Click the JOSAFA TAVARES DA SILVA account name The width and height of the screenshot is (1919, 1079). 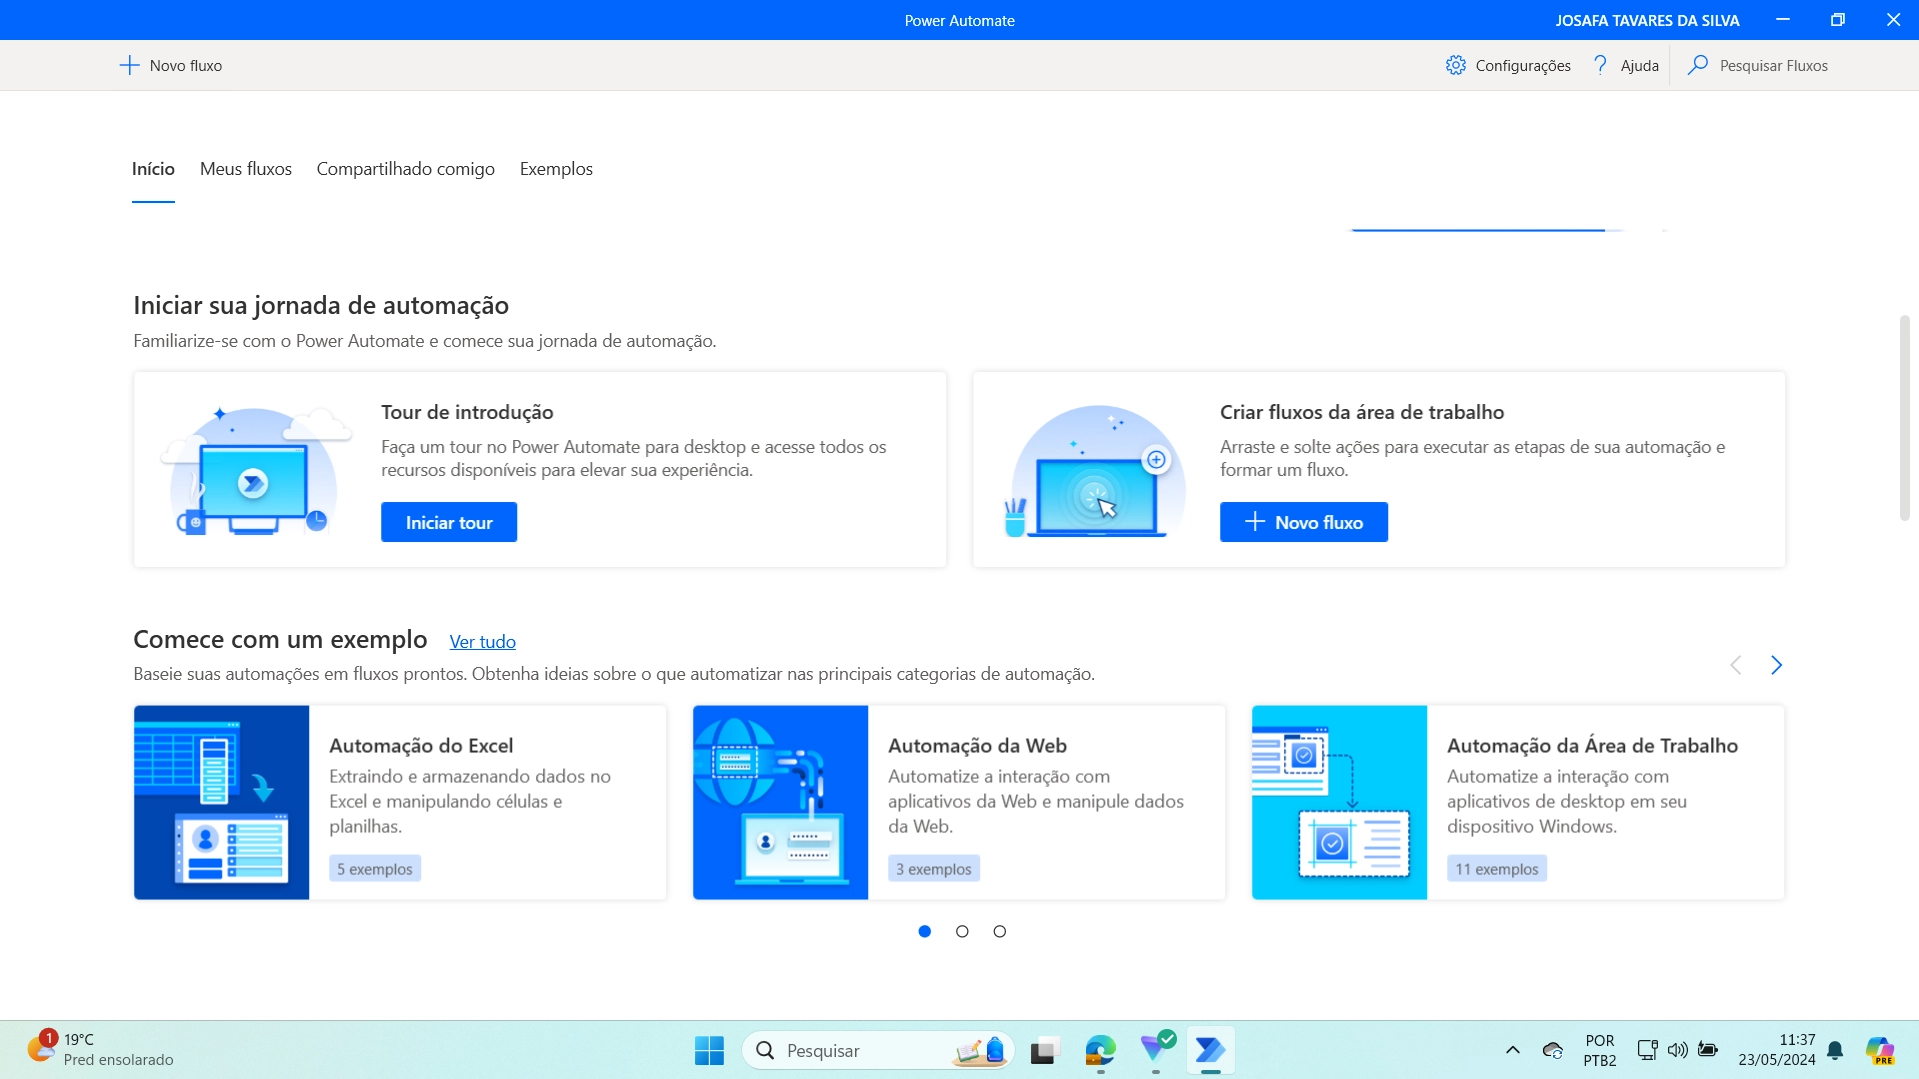click(1647, 20)
